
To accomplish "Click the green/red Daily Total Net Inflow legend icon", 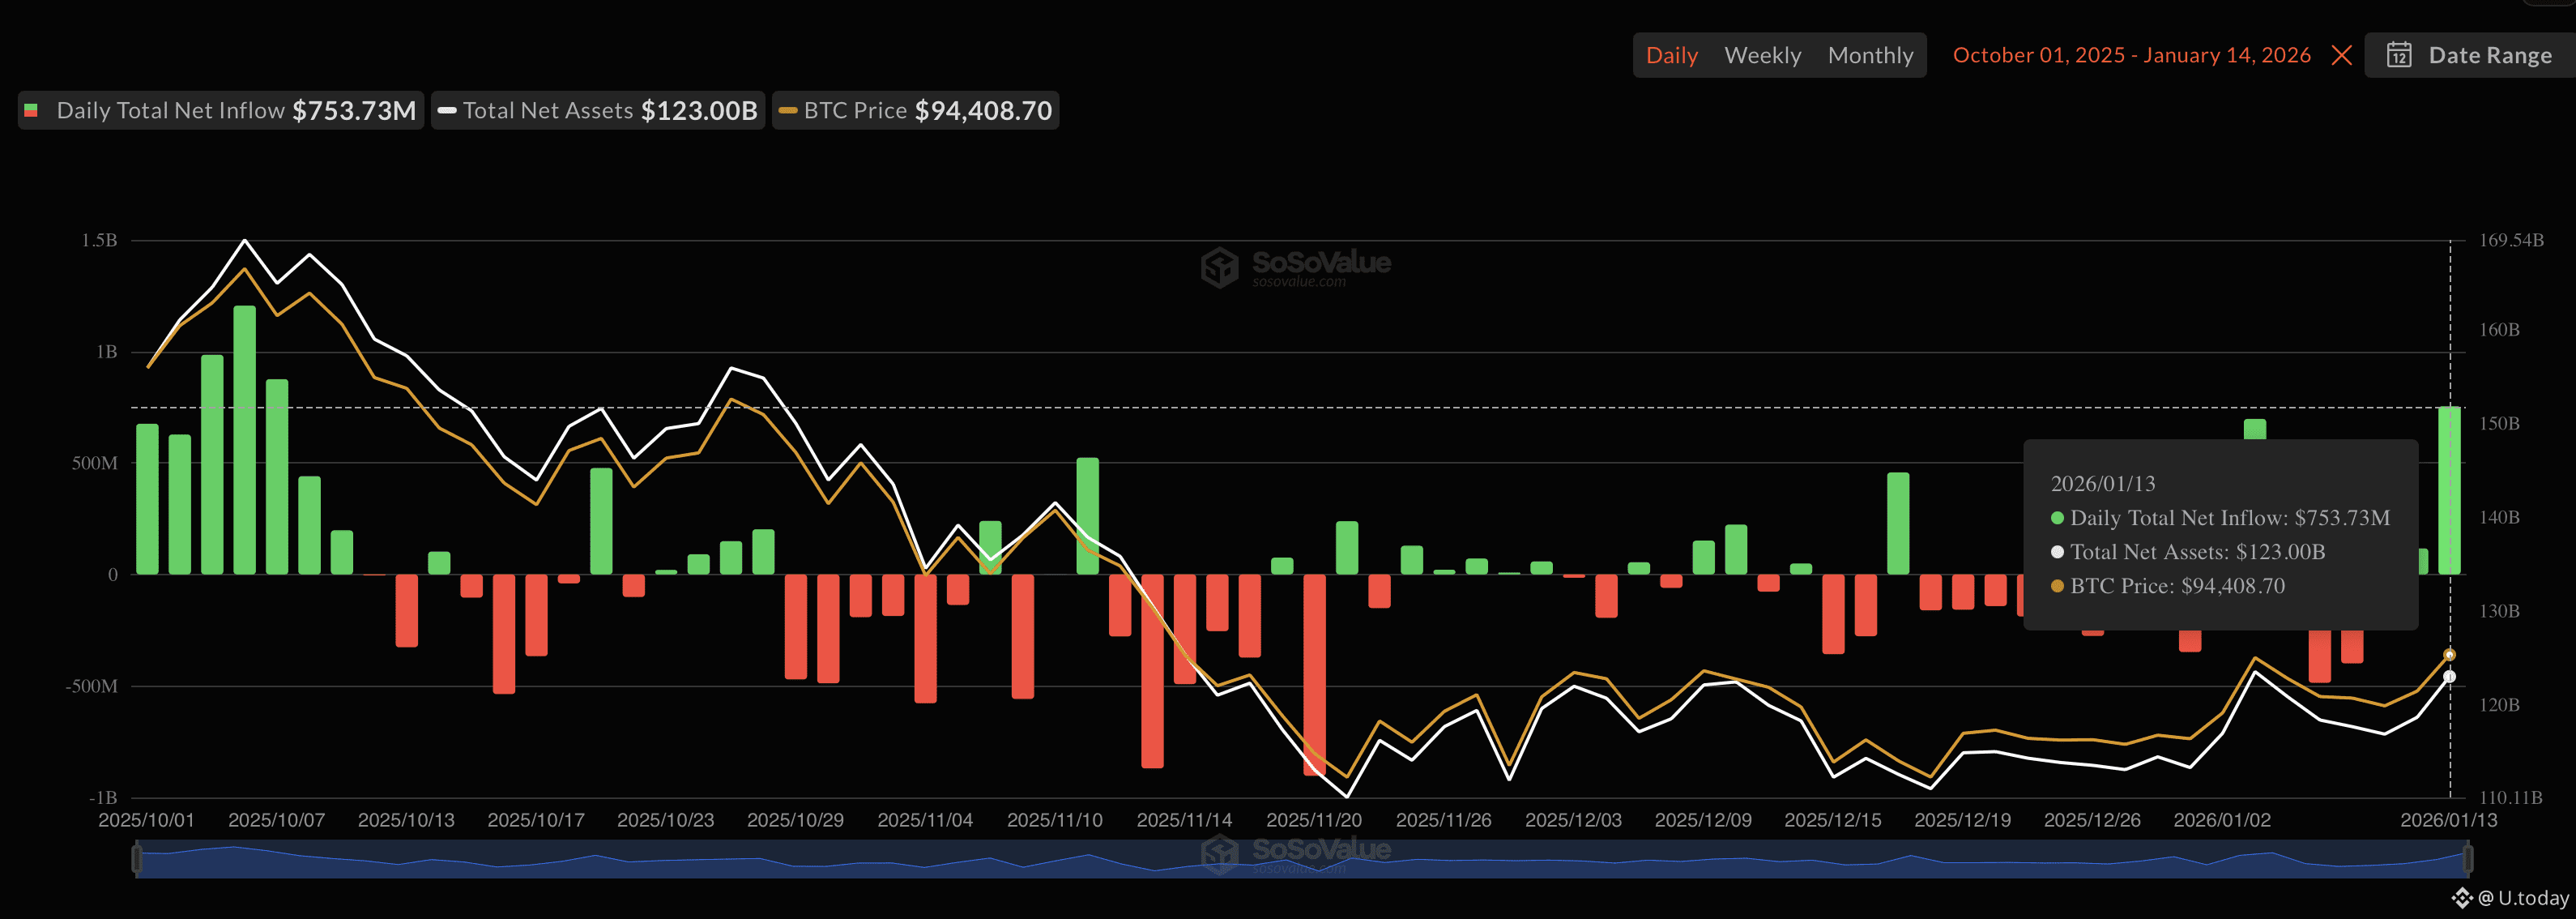I will [x=31, y=110].
